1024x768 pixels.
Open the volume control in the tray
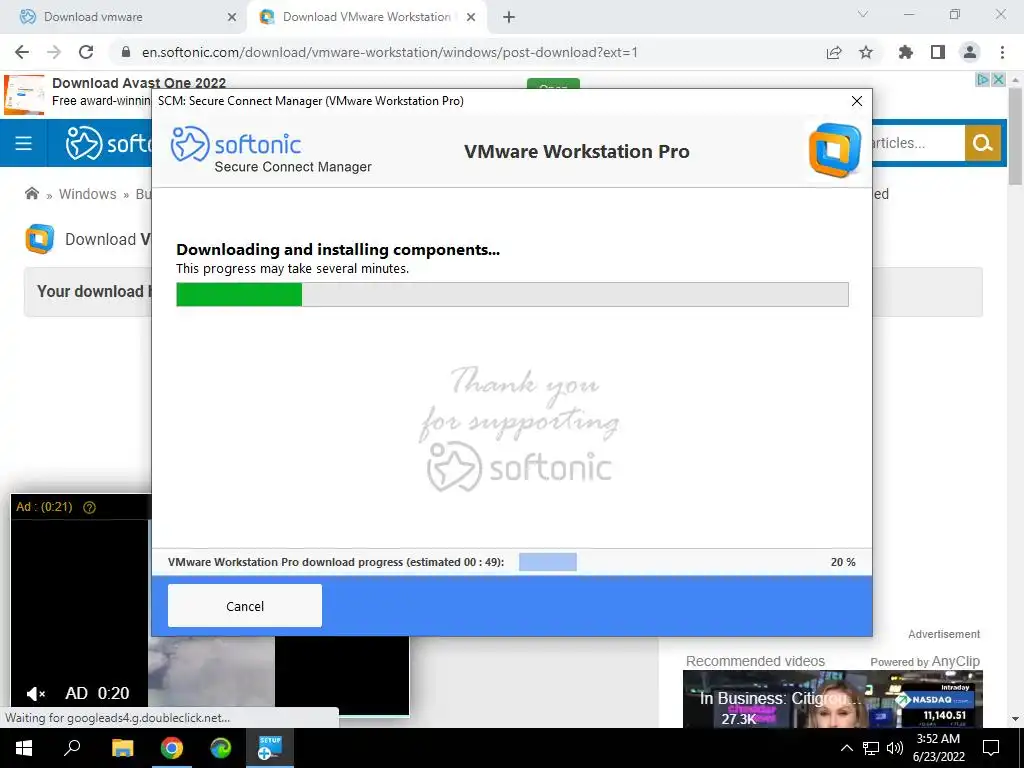pyautogui.click(x=895, y=748)
